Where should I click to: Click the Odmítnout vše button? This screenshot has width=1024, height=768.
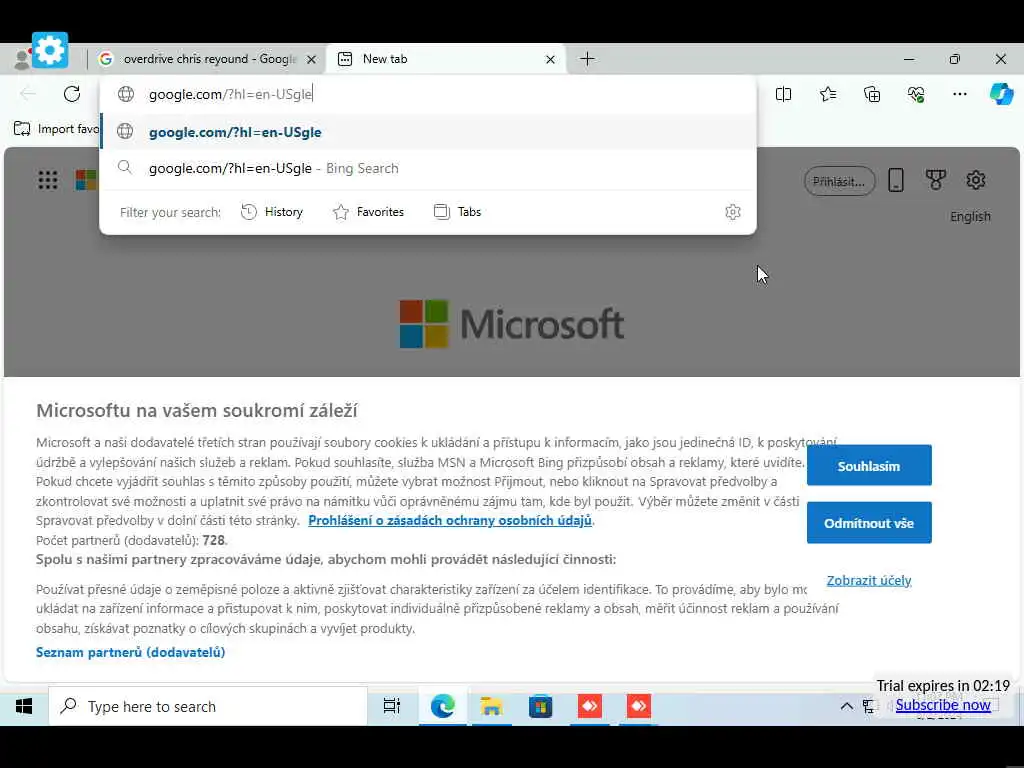coord(869,522)
